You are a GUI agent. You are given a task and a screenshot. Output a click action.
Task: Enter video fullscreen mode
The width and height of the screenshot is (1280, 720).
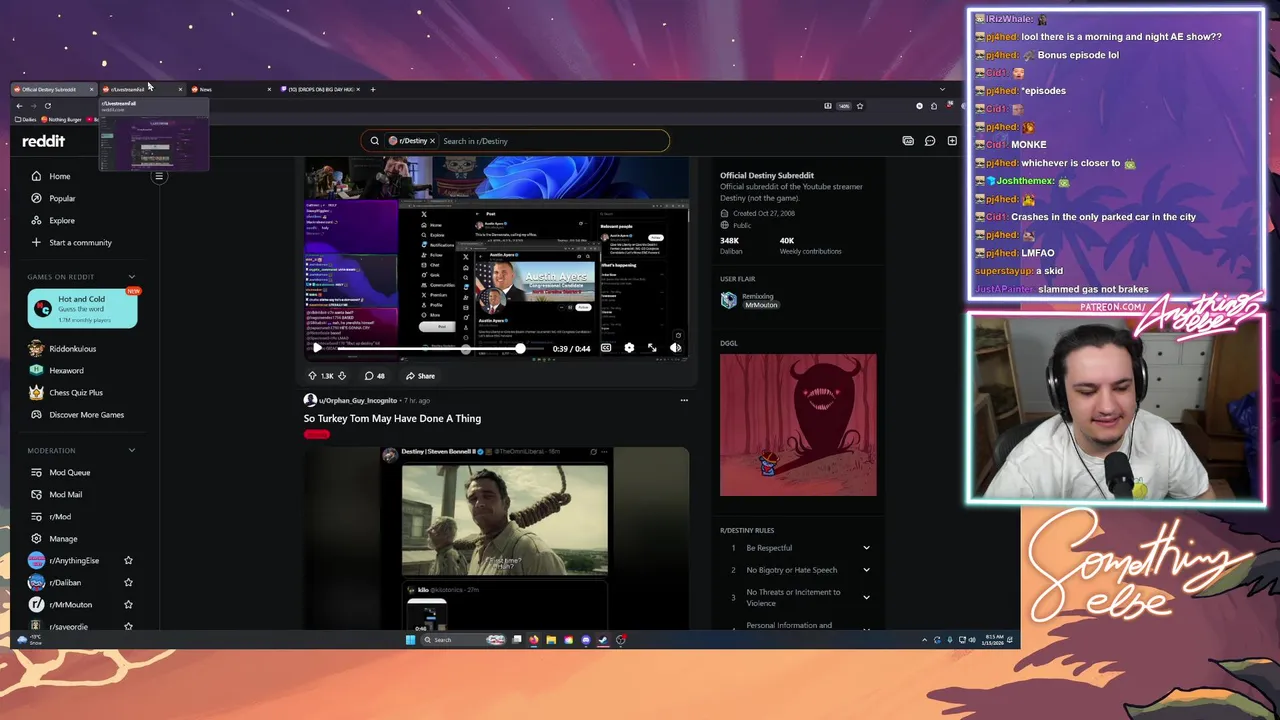652,348
